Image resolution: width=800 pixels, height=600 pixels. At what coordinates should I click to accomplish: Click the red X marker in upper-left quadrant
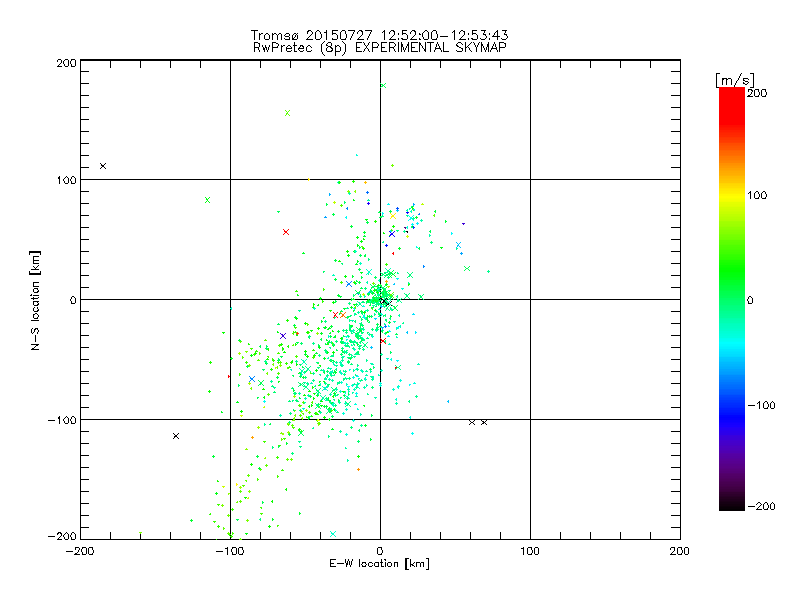[286, 232]
